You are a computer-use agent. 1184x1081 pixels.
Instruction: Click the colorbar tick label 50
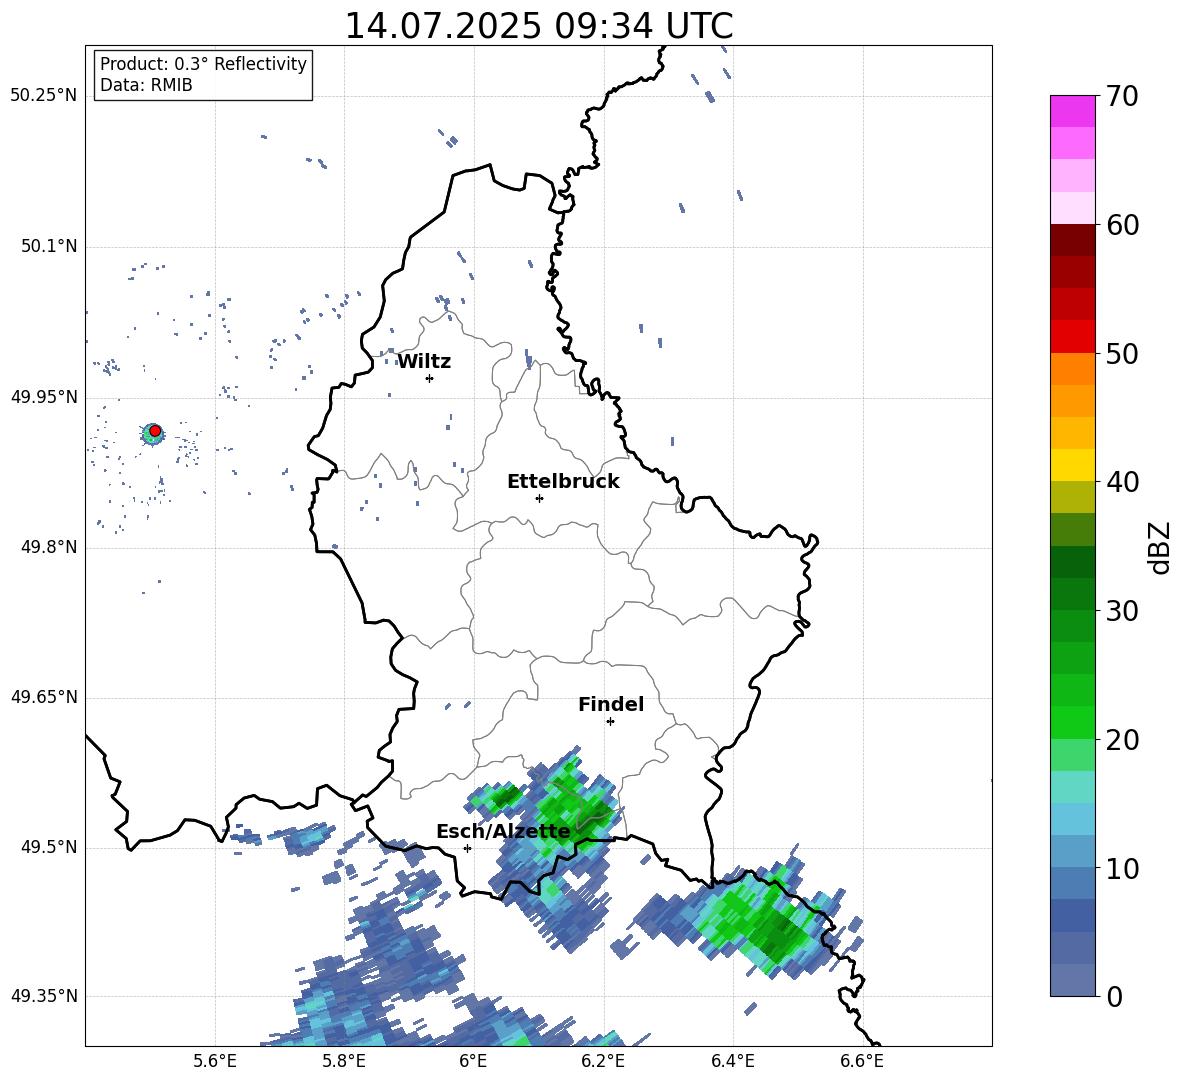point(1122,353)
